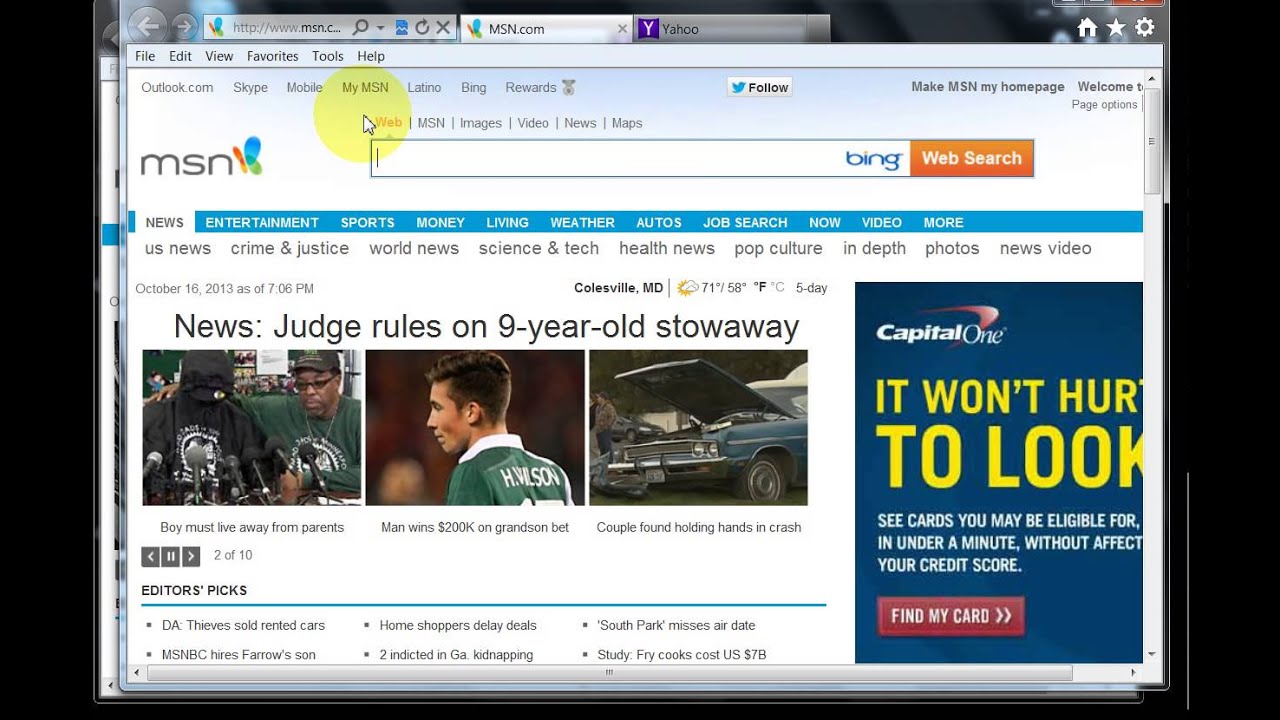This screenshot has width=1280, height=720.
Task: Click the horizontal scrollbar thumb
Action: pyautogui.click(x=609, y=673)
